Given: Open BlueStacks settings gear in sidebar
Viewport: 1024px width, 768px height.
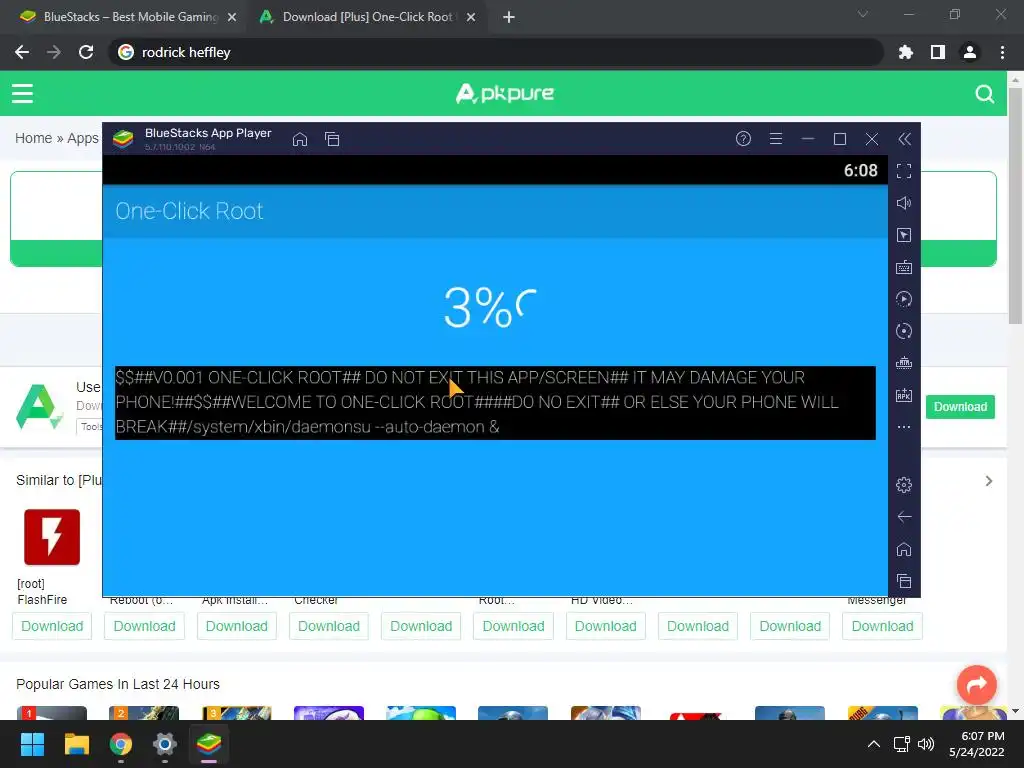Looking at the screenshot, I should pyautogui.click(x=904, y=485).
